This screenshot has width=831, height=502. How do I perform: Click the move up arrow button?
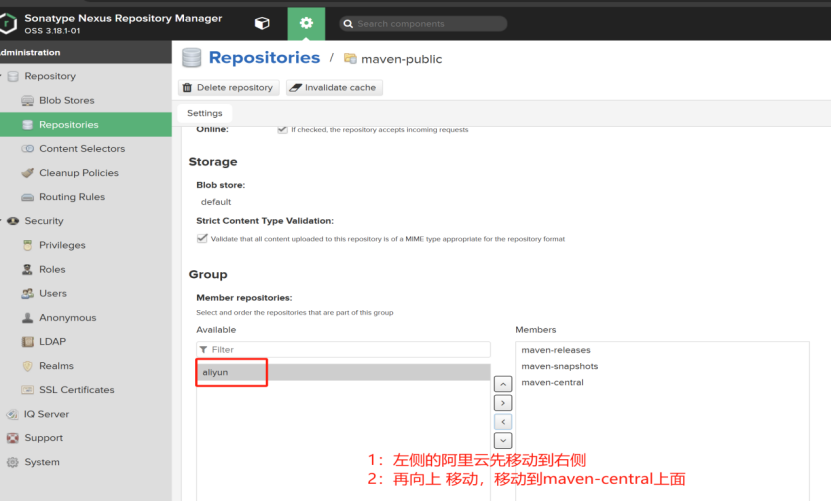pyautogui.click(x=503, y=384)
